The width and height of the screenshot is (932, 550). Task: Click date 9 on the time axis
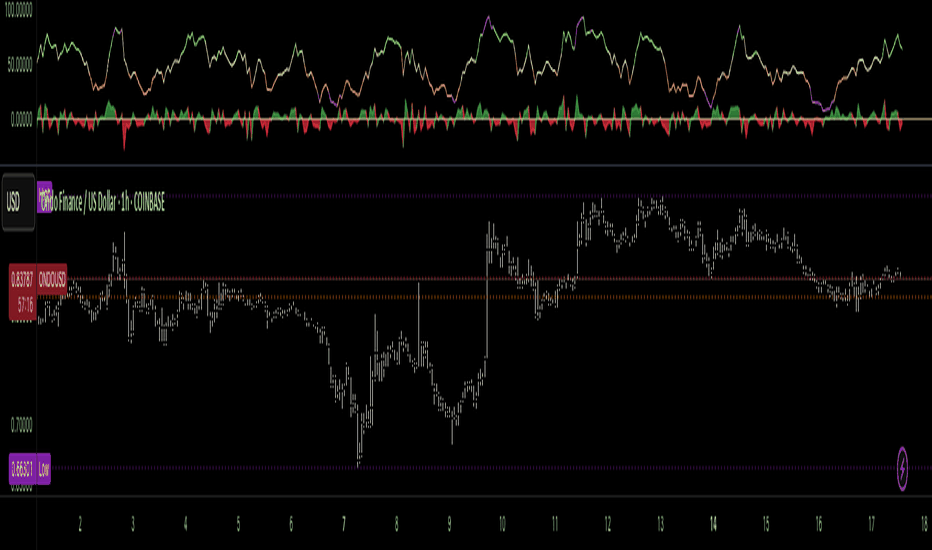[449, 524]
